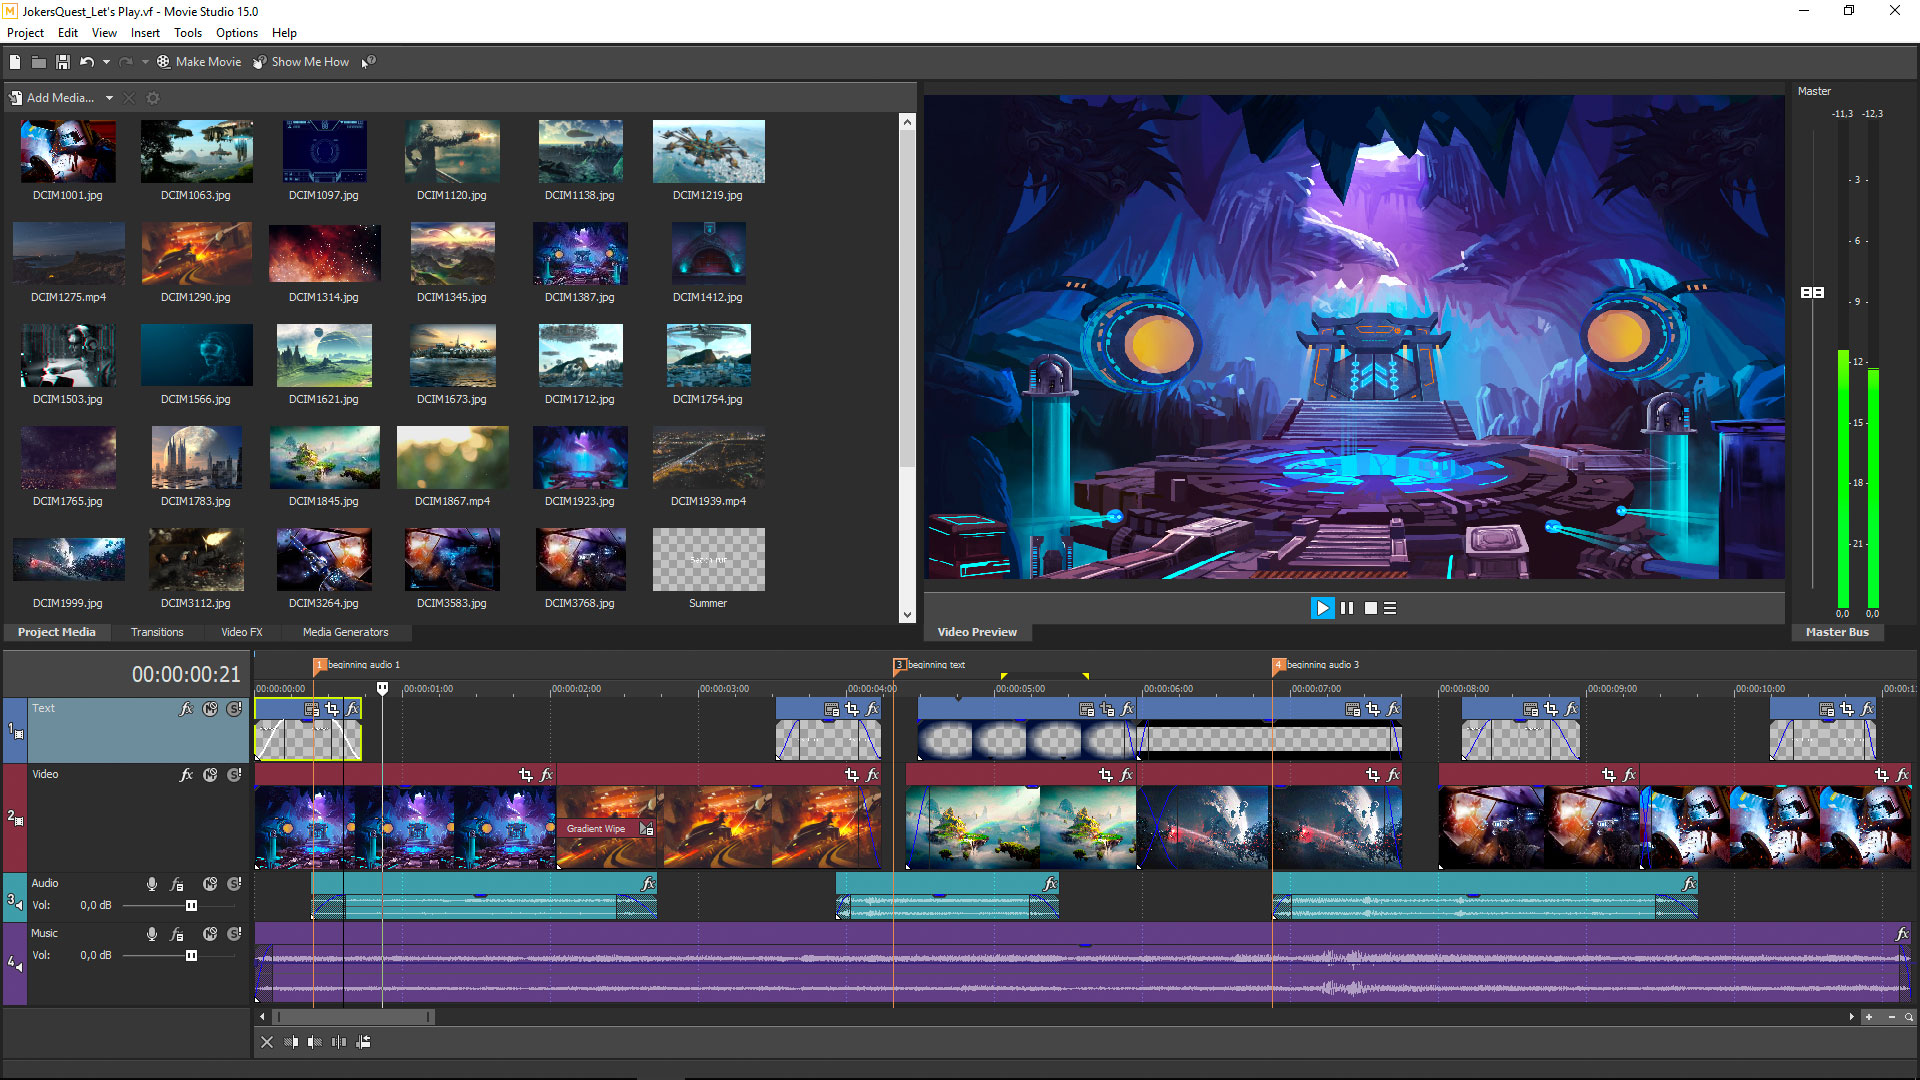
Task: Open the Options menu
Action: click(237, 32)
